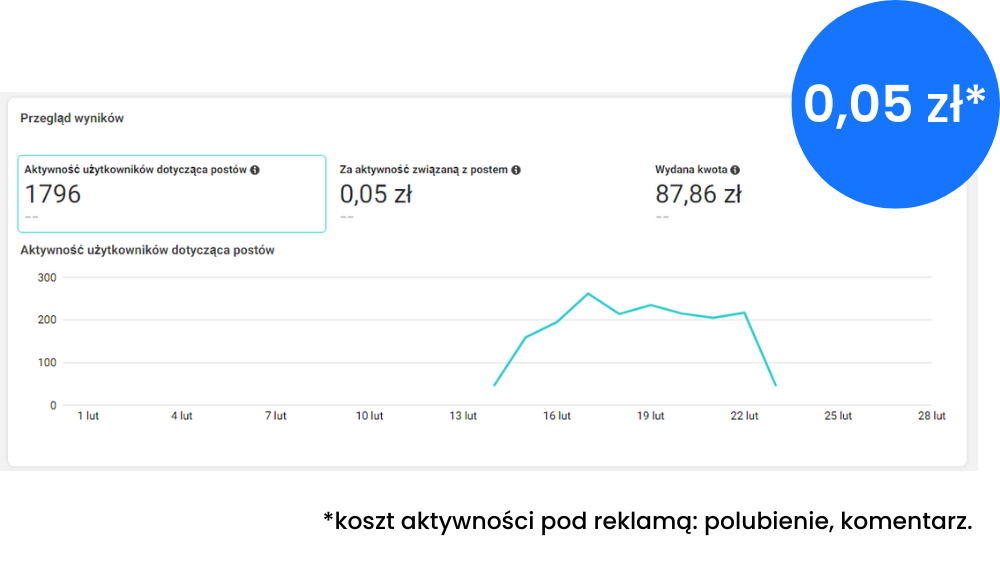
Task: Click the 25 lut date label
Action: 838,416
